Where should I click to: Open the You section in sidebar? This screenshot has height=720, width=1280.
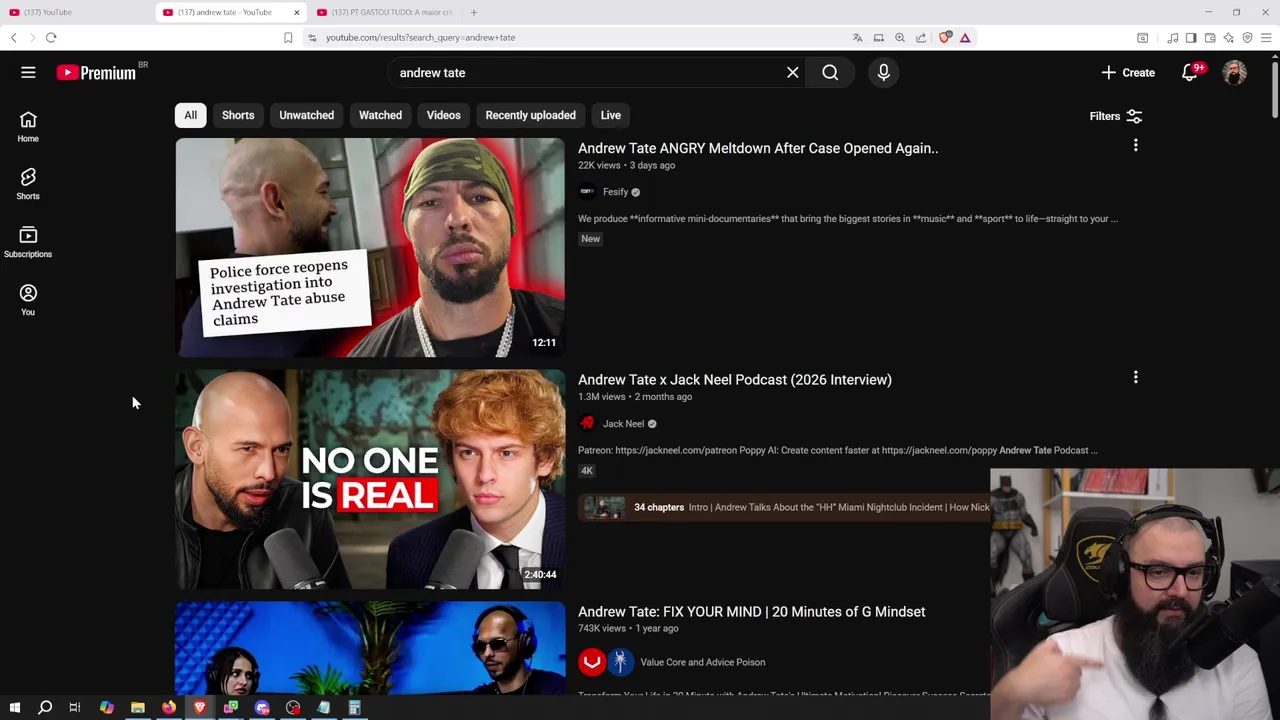coord(28,300)
